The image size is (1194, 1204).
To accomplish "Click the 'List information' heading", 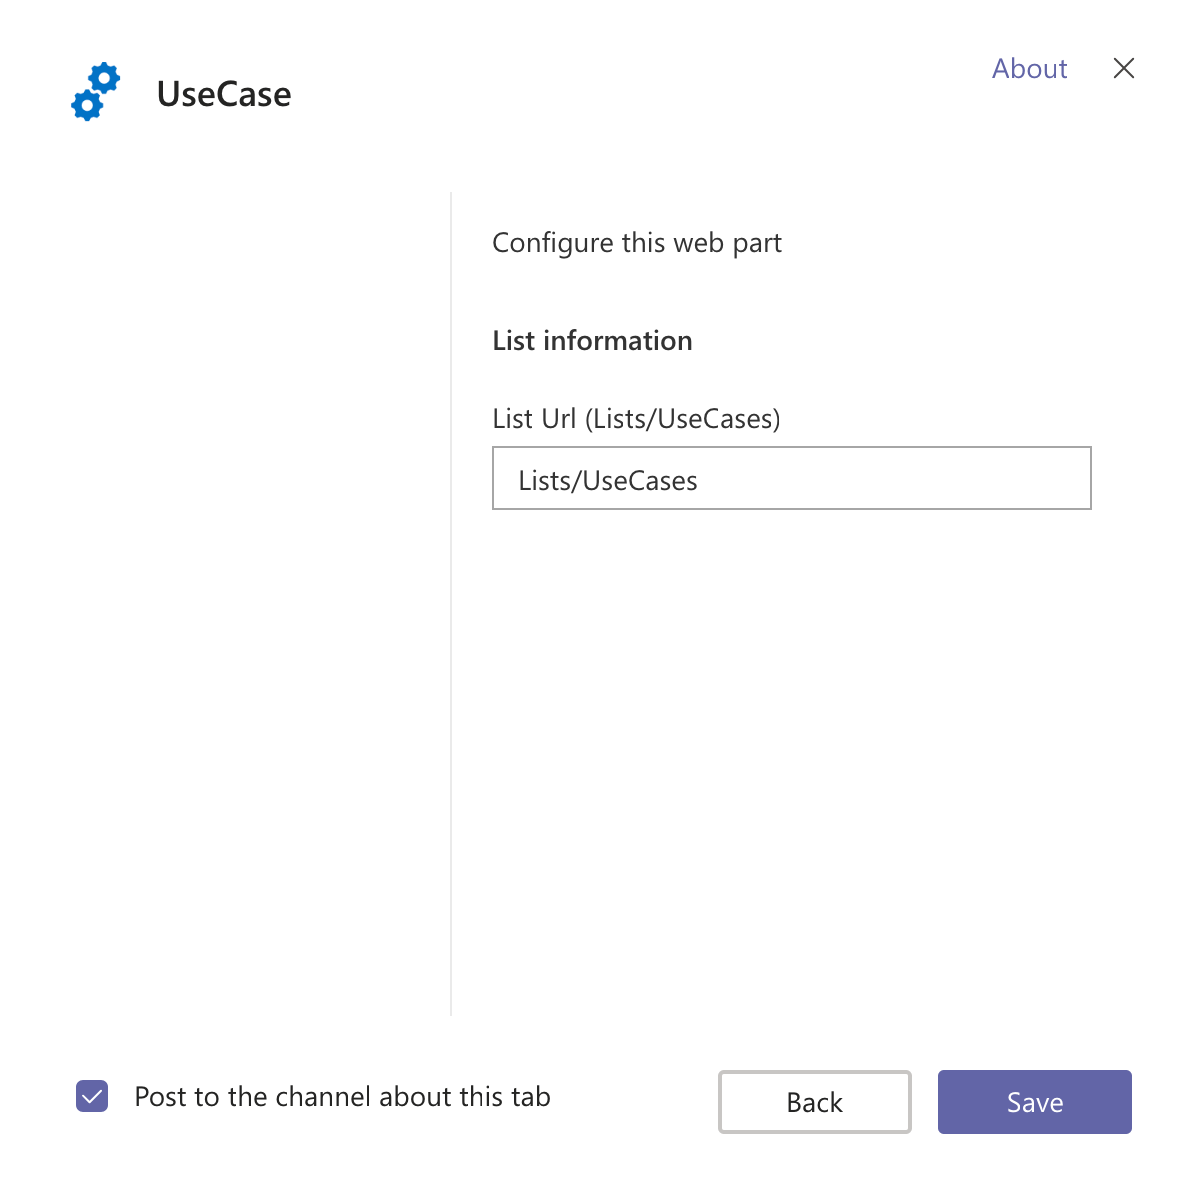I will [x=592, y=341].
